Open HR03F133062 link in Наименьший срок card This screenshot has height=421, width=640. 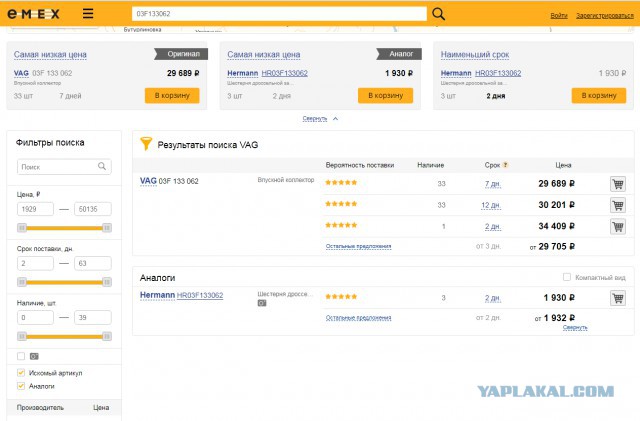point(498,73)
